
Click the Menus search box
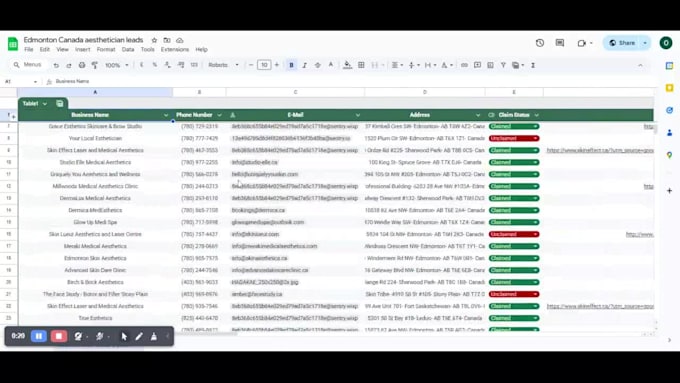coord(28,65)
